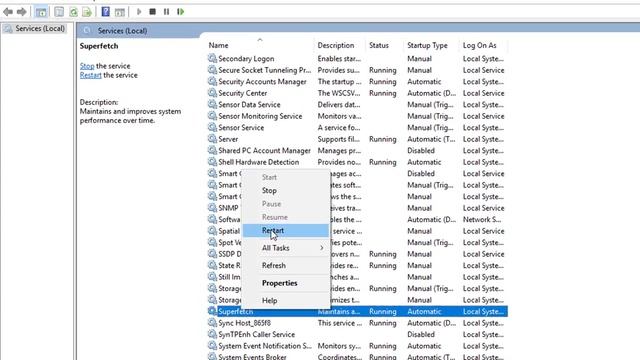Choose Stop from the context menu

269,191
